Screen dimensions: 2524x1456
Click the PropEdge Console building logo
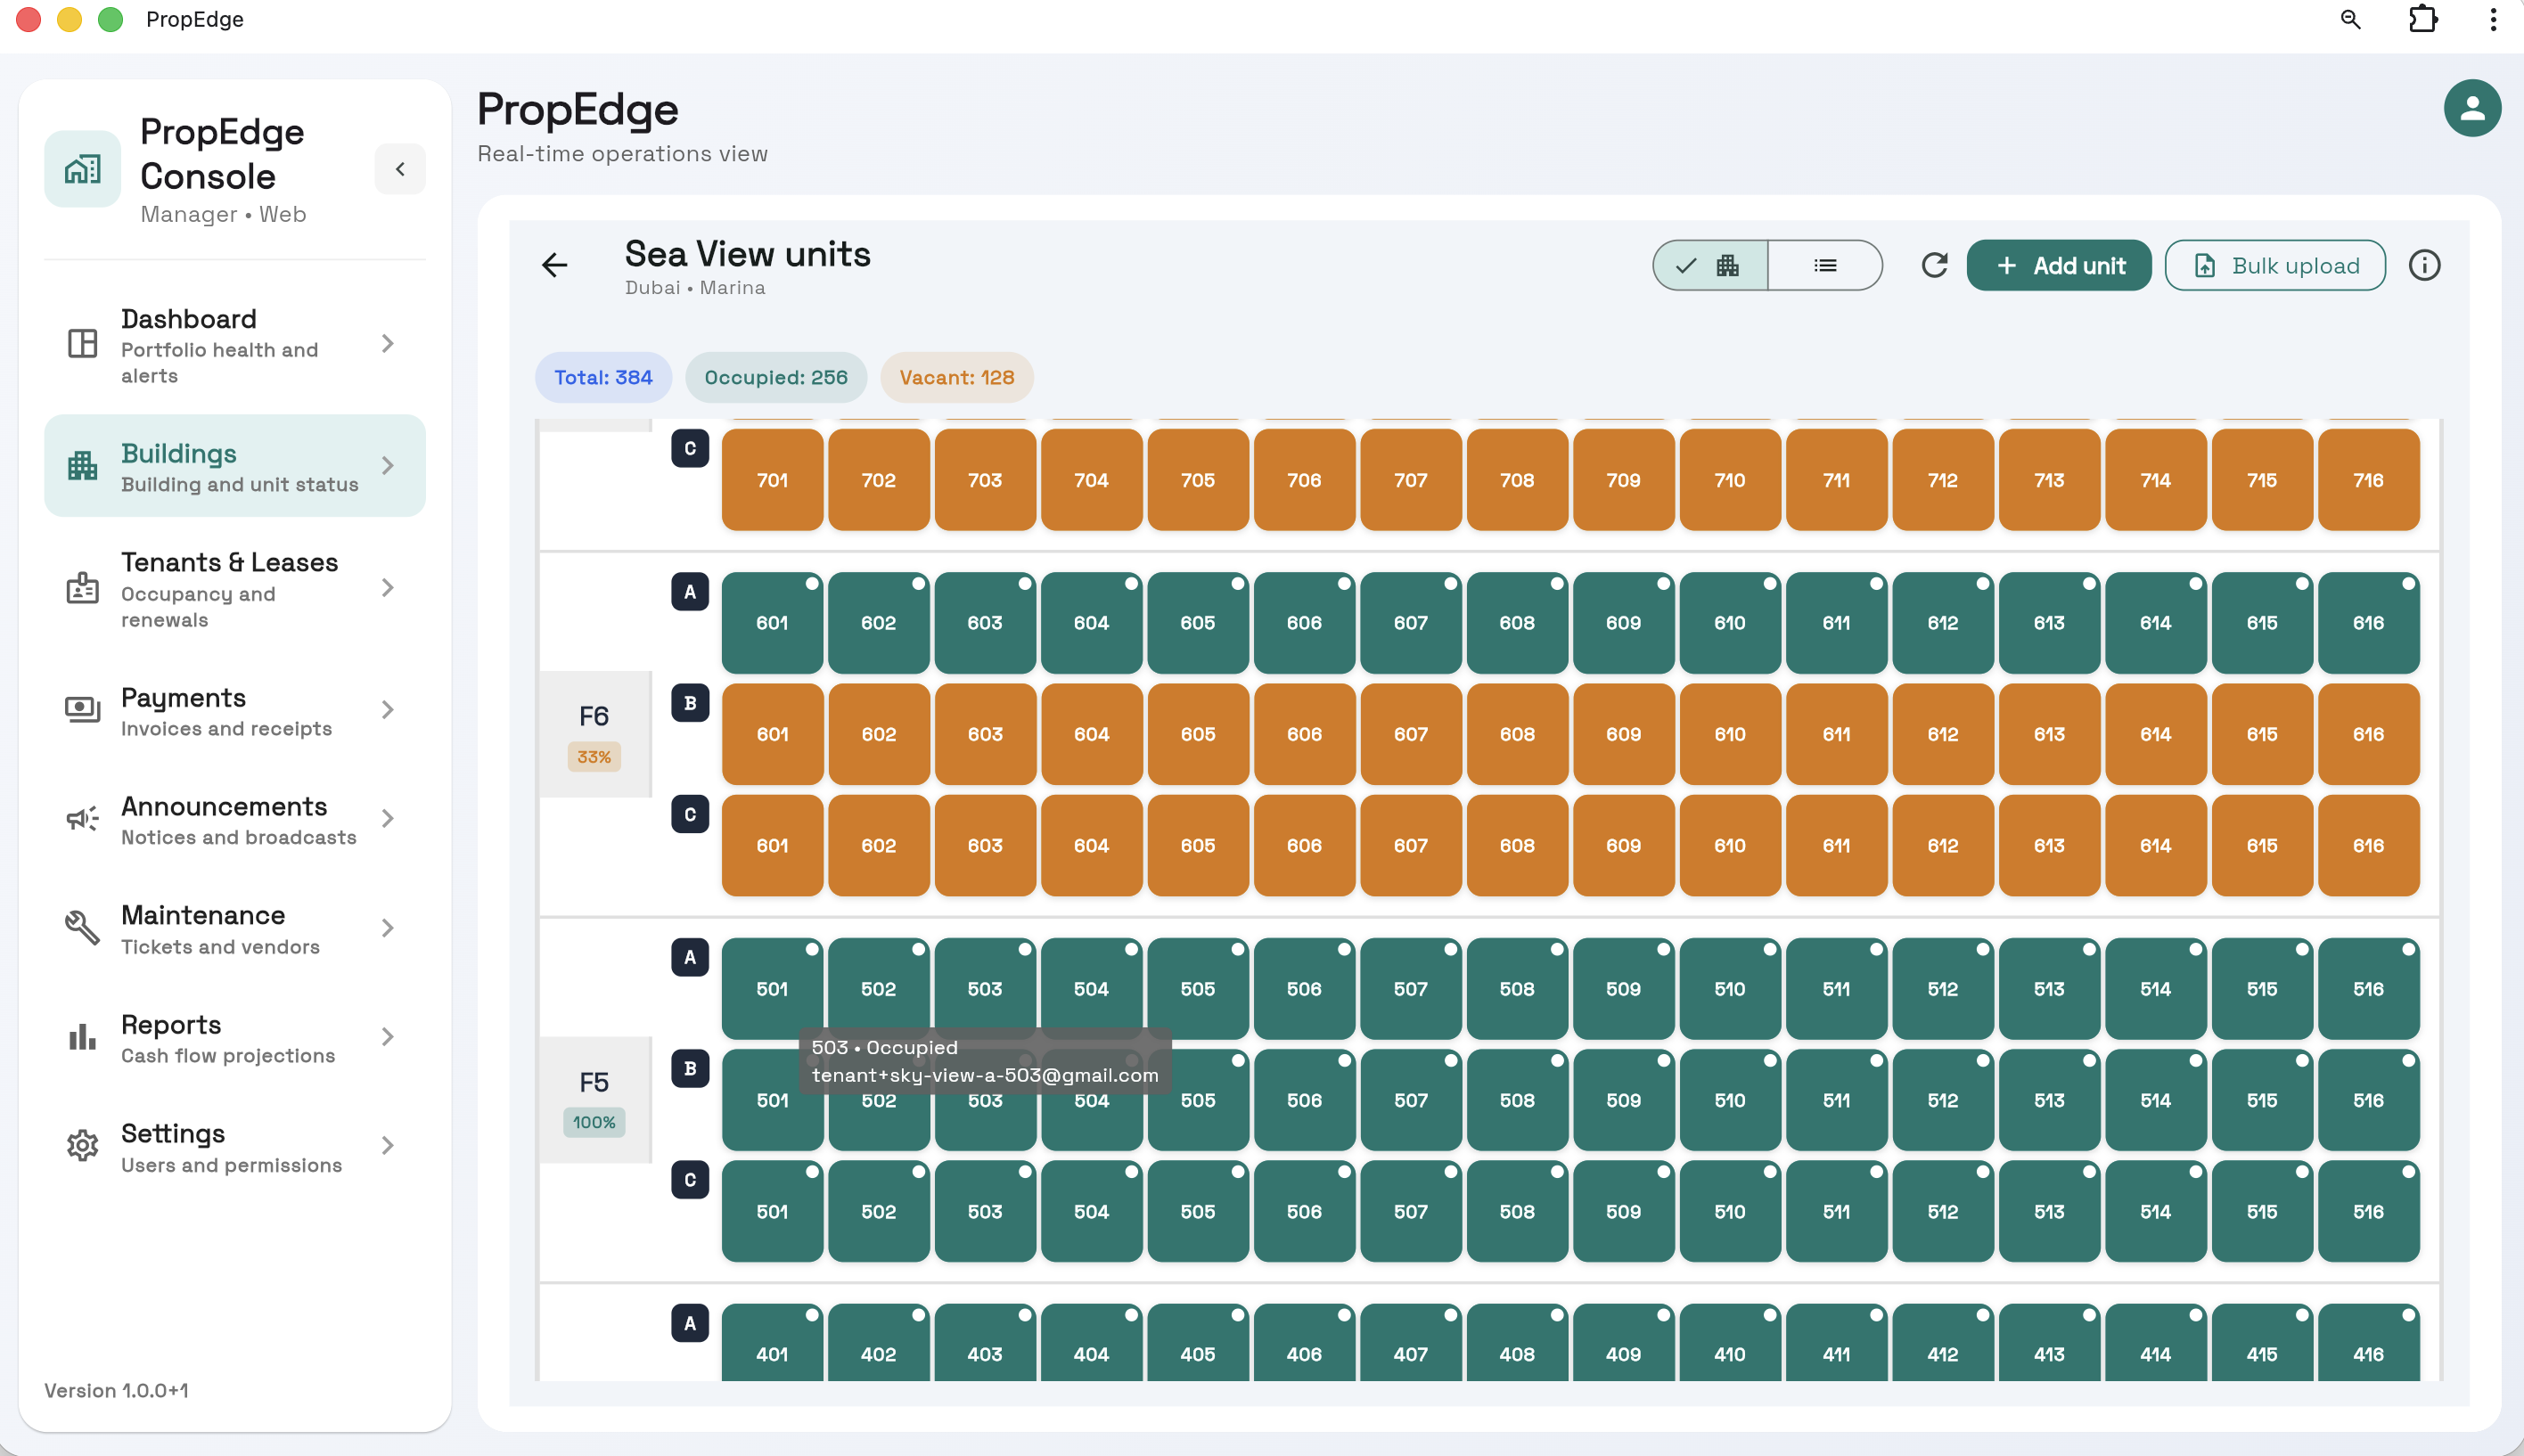[x=82, y=170]
